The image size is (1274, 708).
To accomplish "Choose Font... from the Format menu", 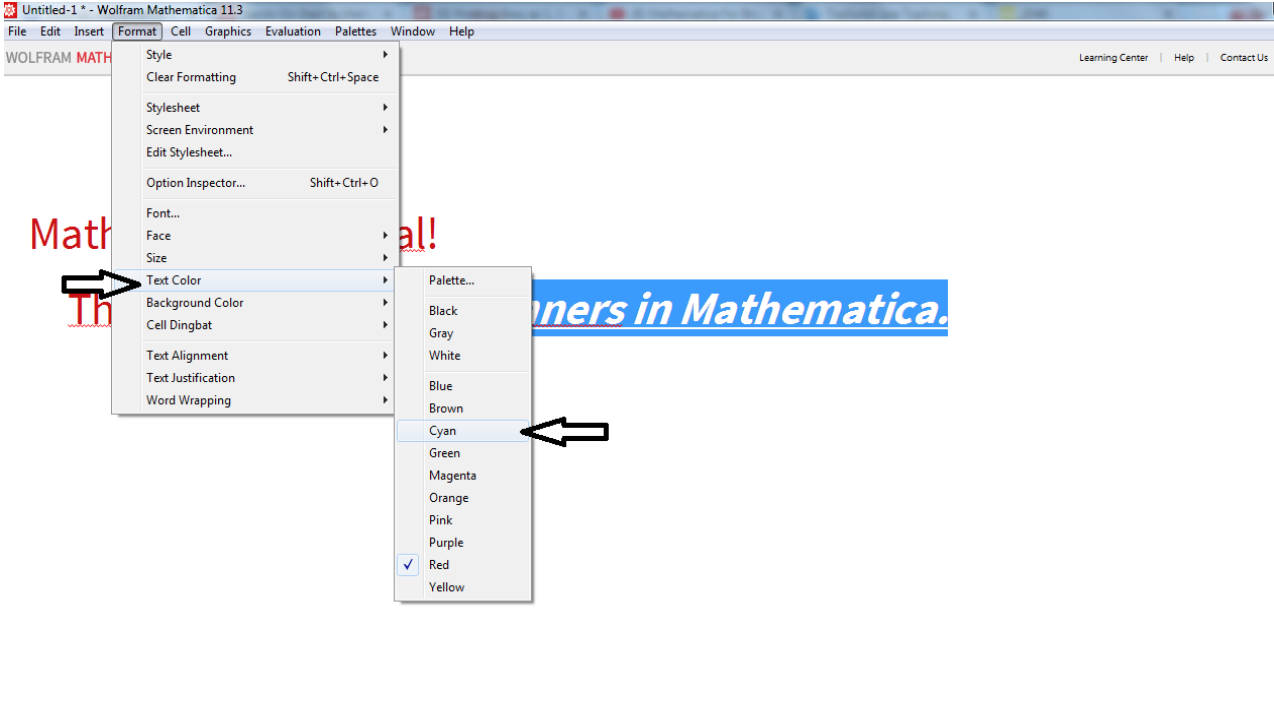I will [256, 213].
